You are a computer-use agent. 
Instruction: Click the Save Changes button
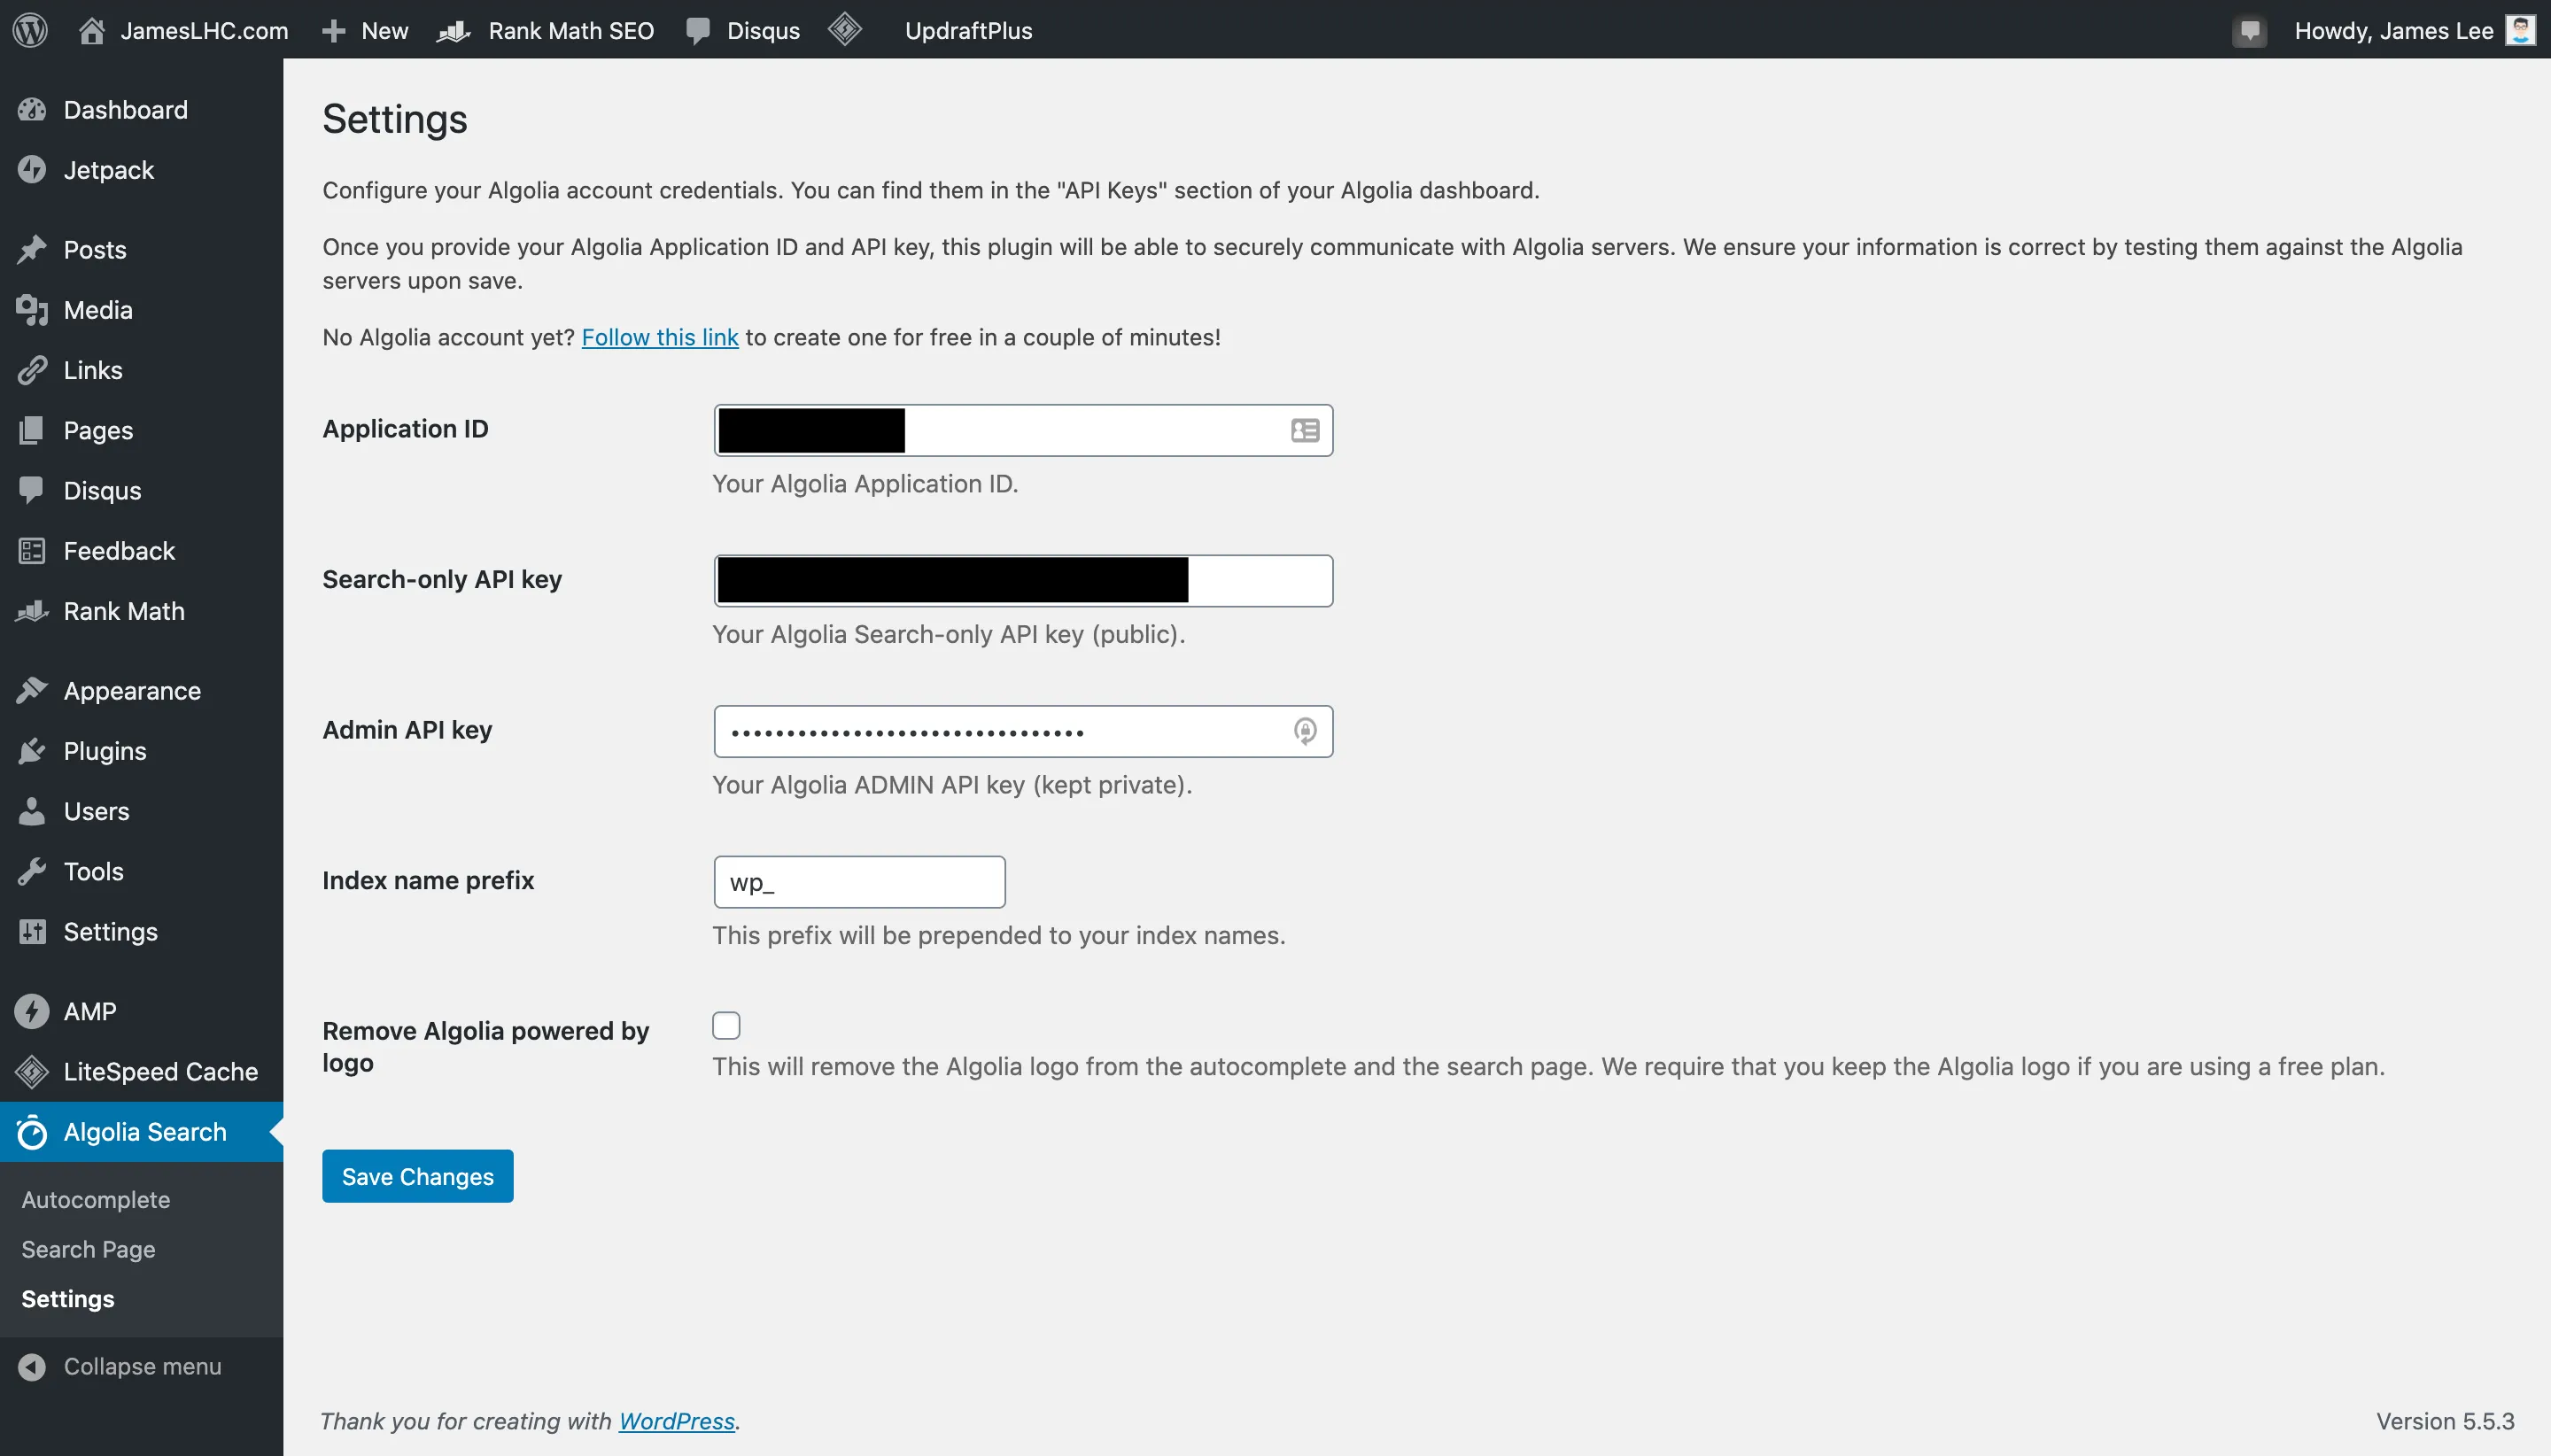(418, 1176)
